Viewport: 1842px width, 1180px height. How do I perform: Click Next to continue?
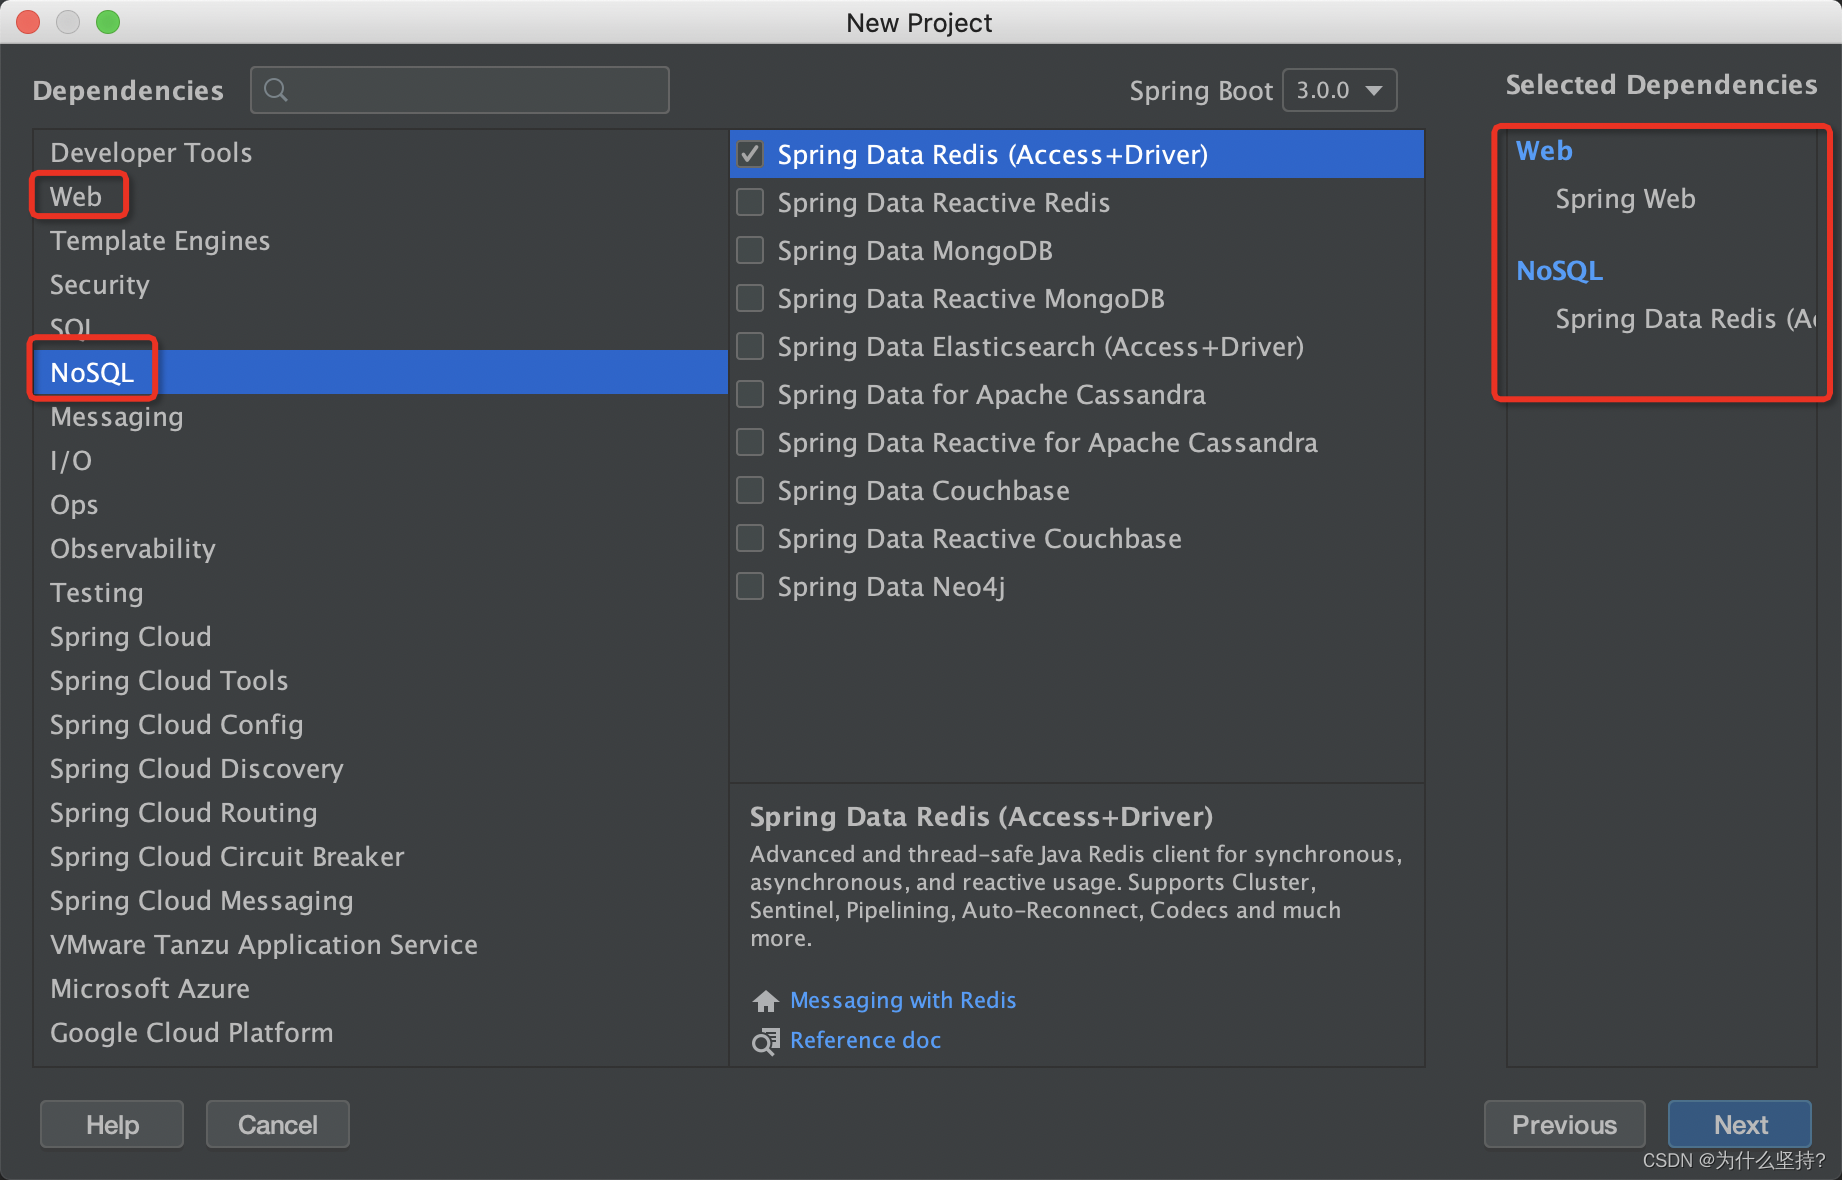[1740, 1125]
